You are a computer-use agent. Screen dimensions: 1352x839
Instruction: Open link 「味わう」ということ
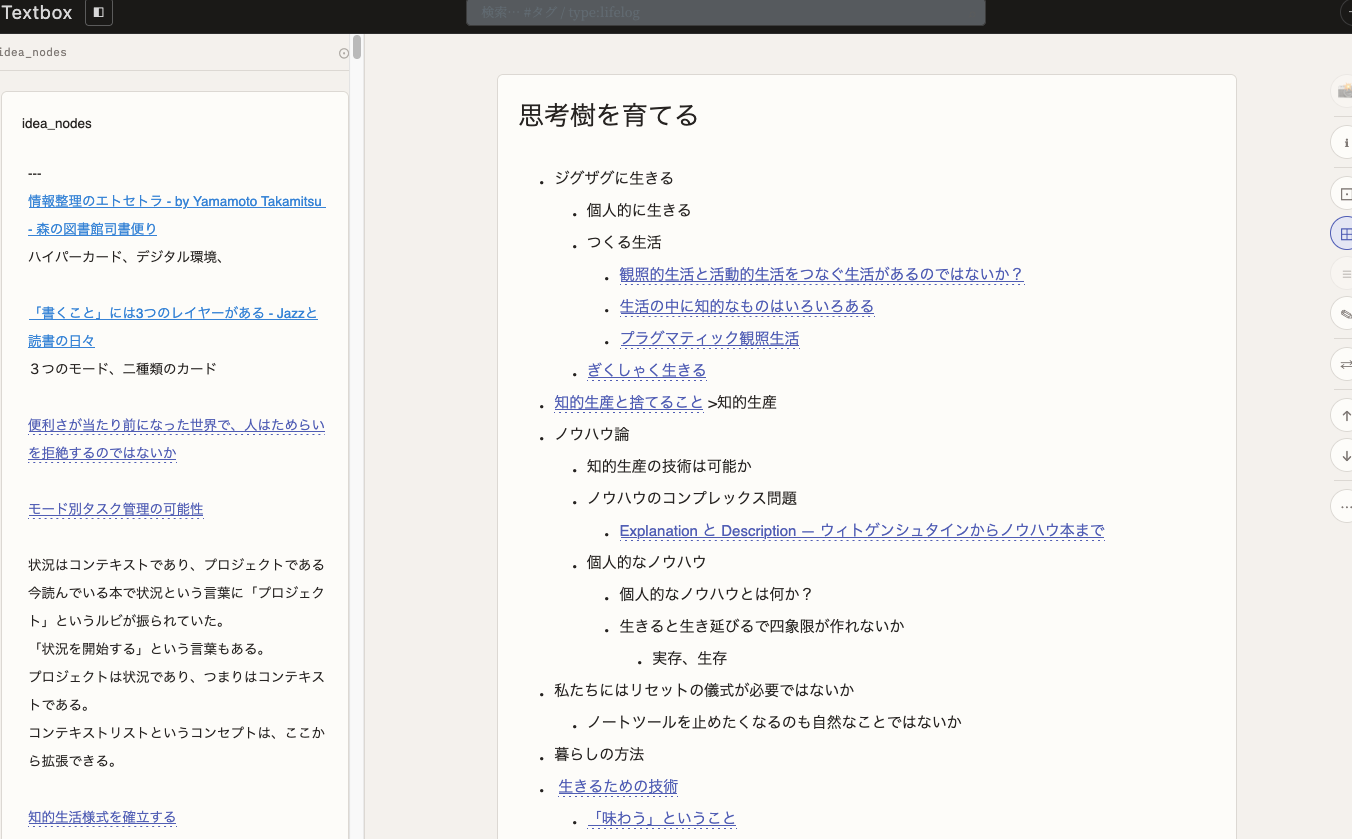(x=661, y=818)
